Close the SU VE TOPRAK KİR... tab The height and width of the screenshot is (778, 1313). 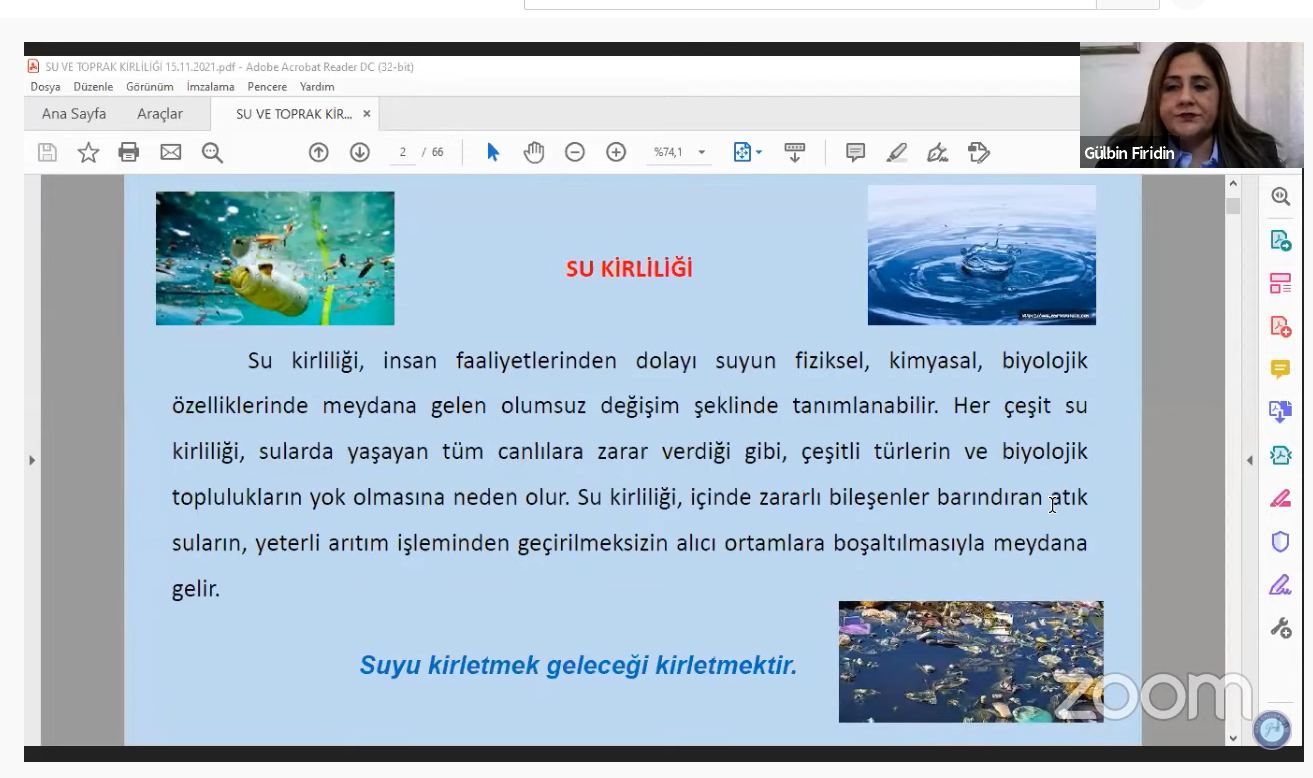366,114
